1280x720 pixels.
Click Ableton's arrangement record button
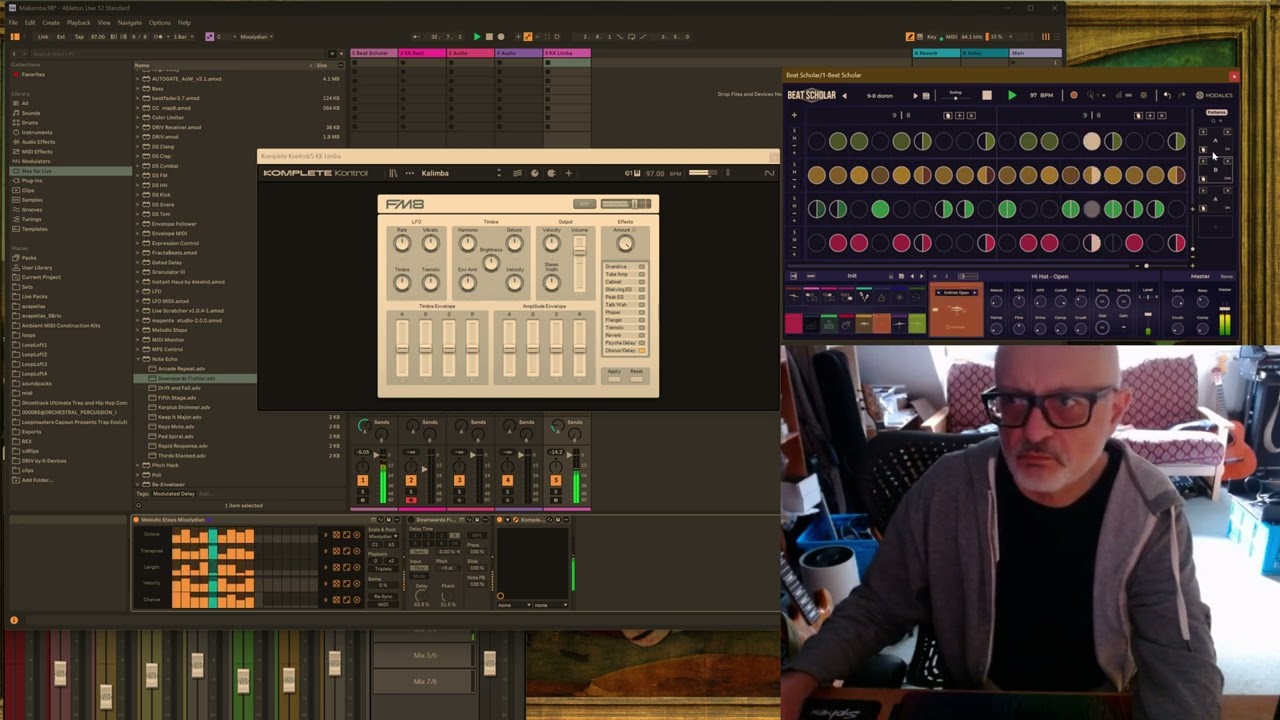pos(501,37)
